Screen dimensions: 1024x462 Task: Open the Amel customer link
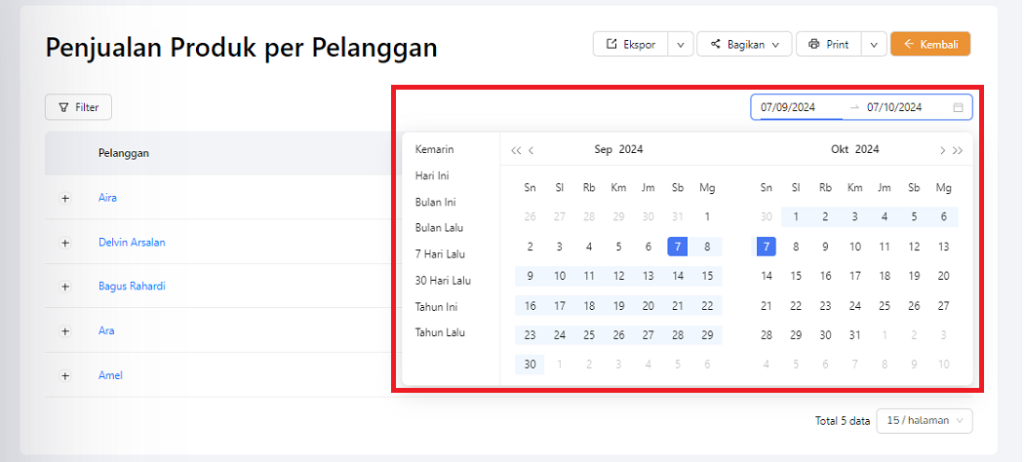coord(110,375)
